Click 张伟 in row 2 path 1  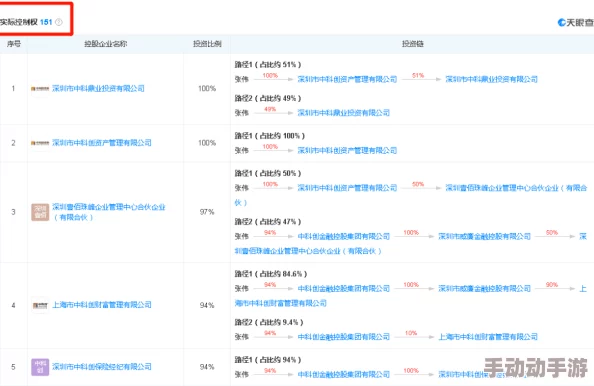click(x=241, y=150)
